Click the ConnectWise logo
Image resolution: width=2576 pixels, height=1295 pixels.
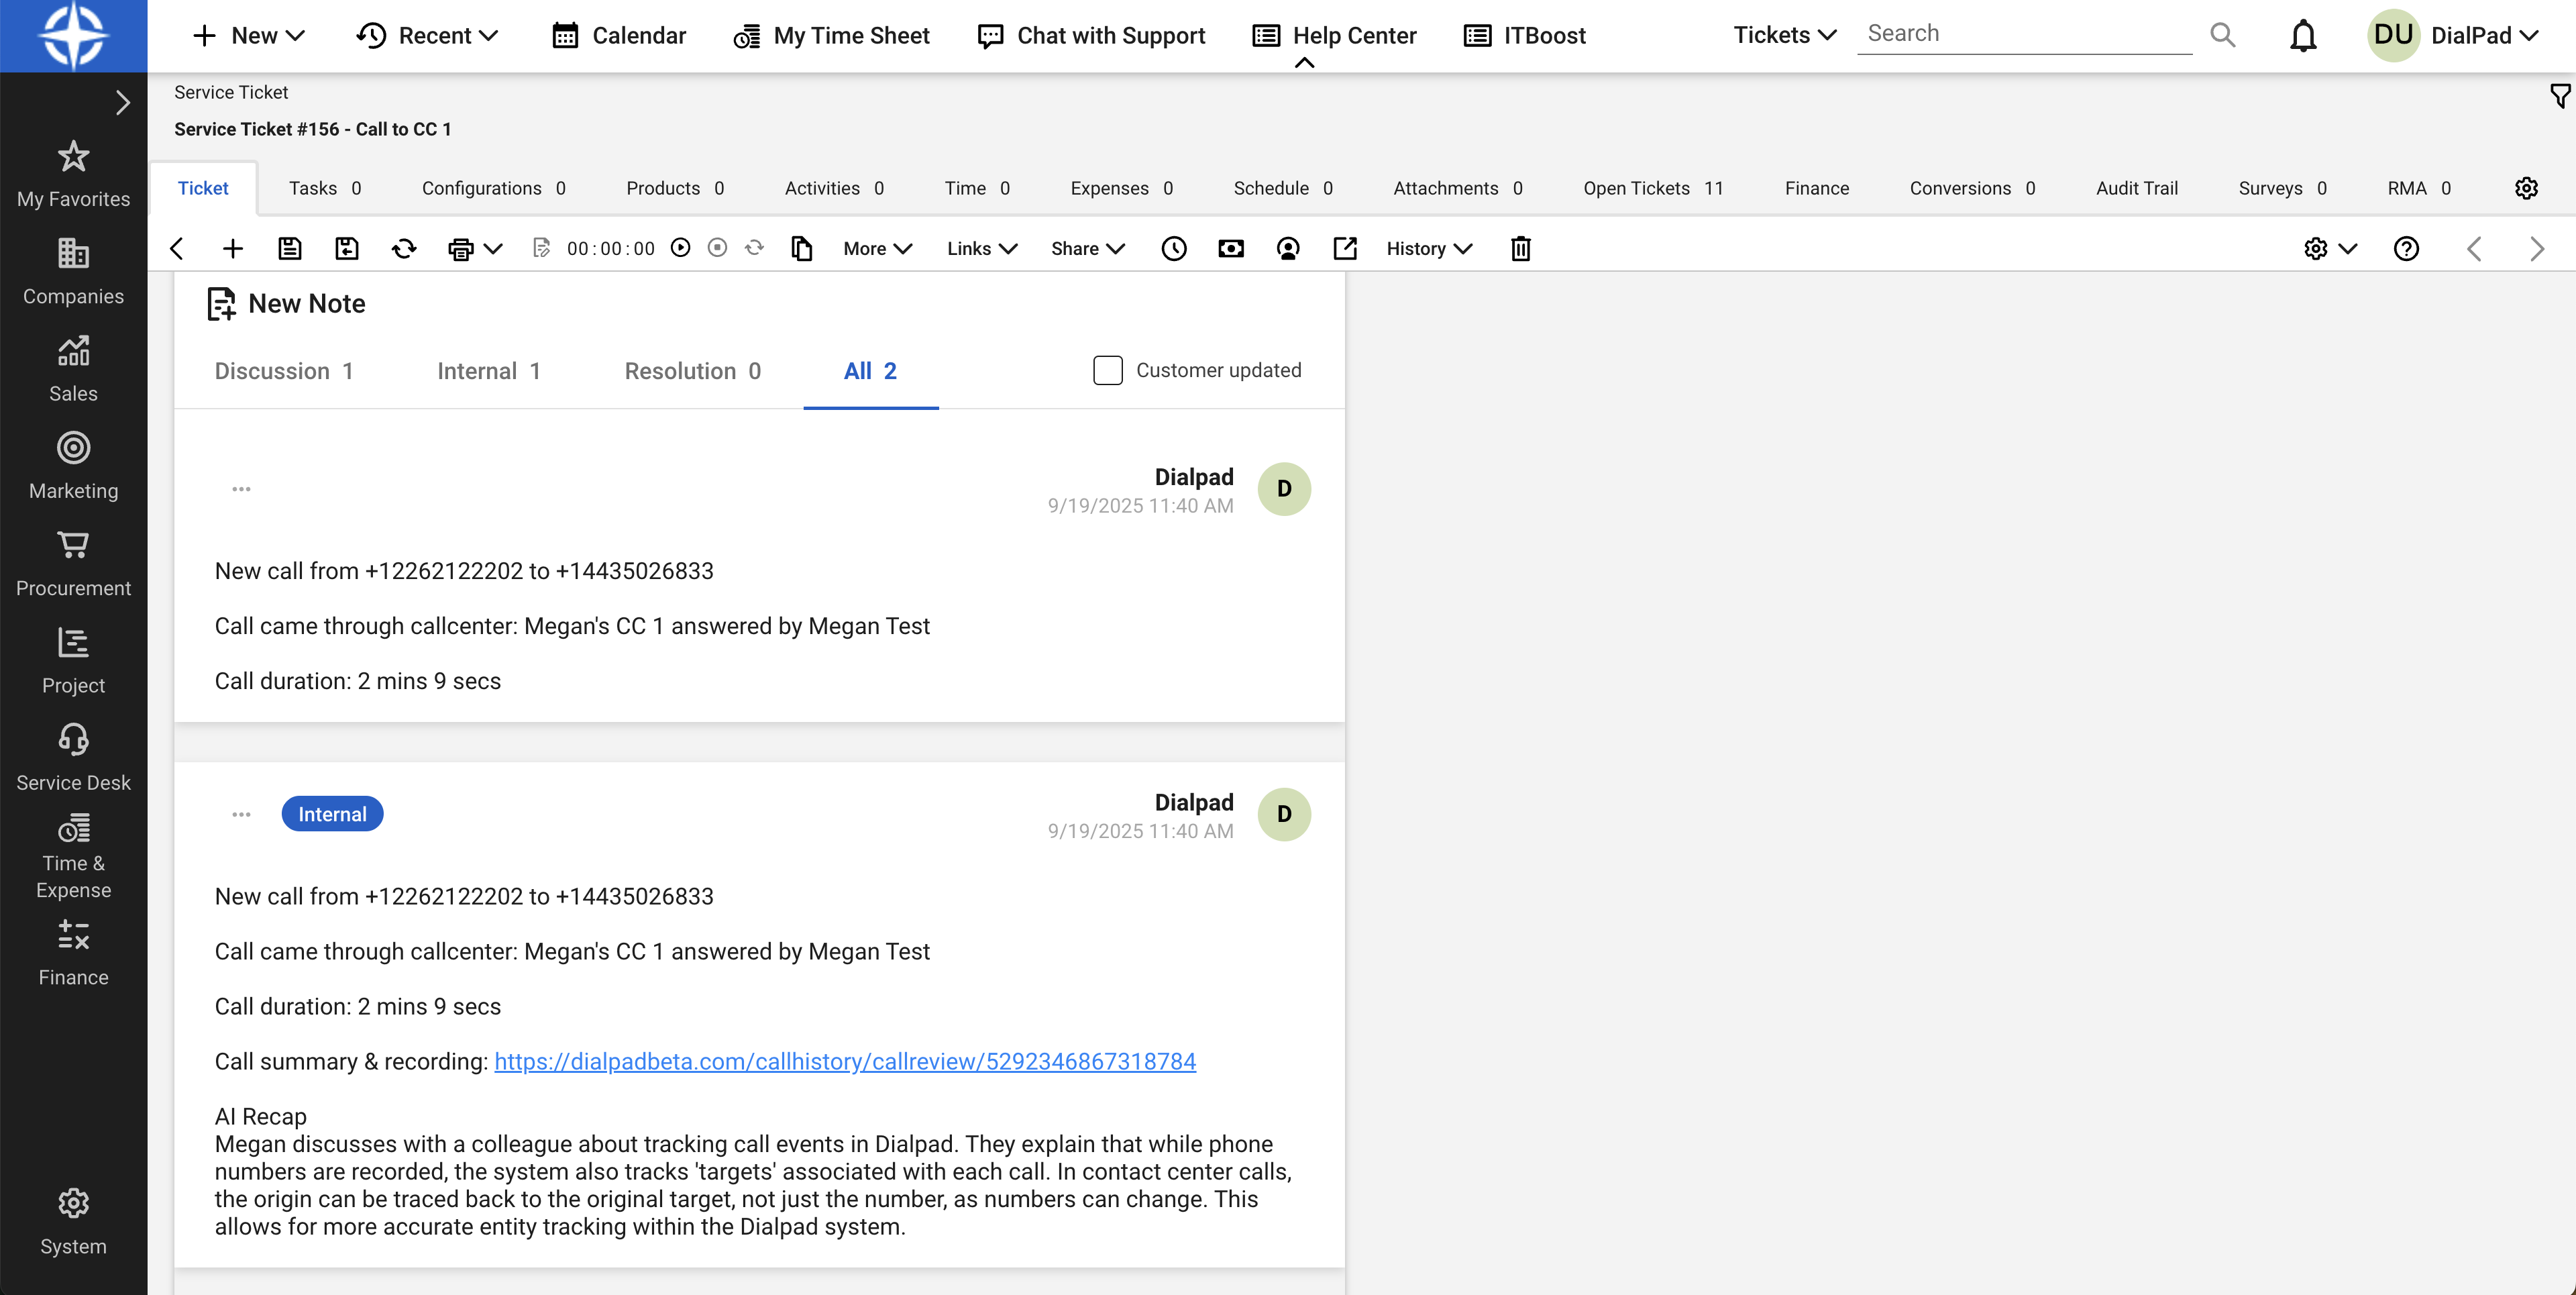(74, 36)
